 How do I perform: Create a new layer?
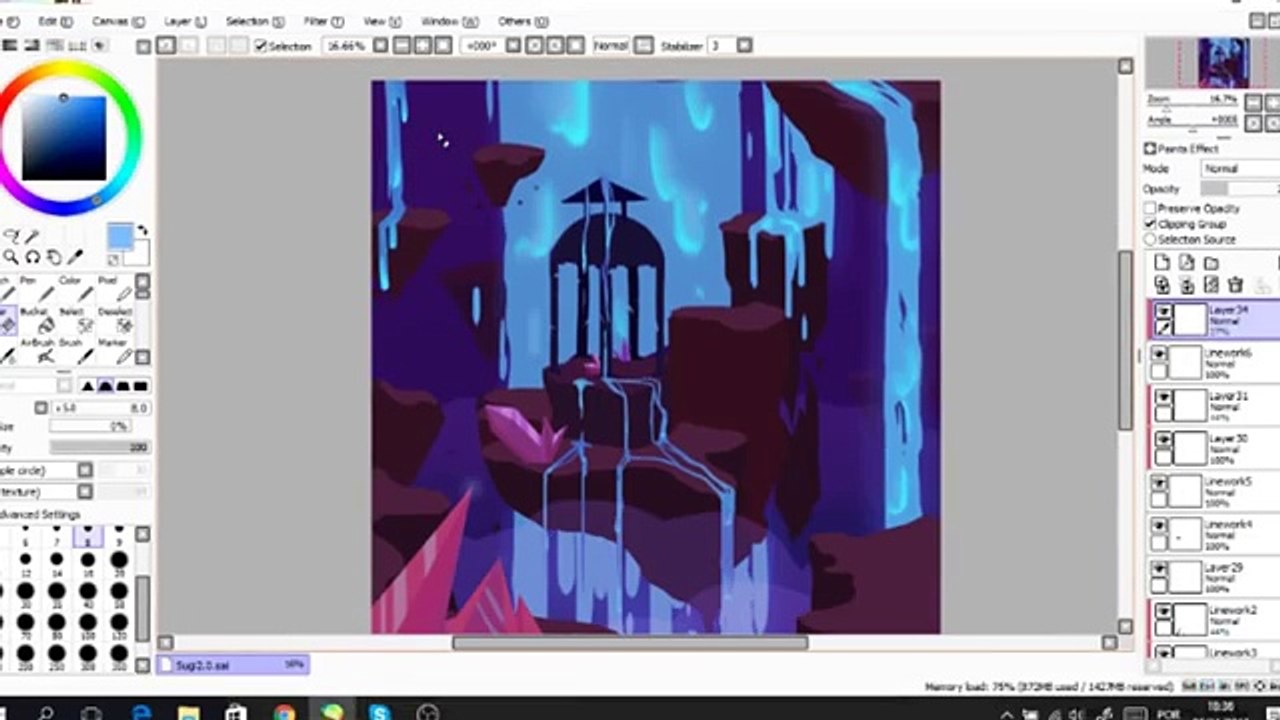[1162, 263]
